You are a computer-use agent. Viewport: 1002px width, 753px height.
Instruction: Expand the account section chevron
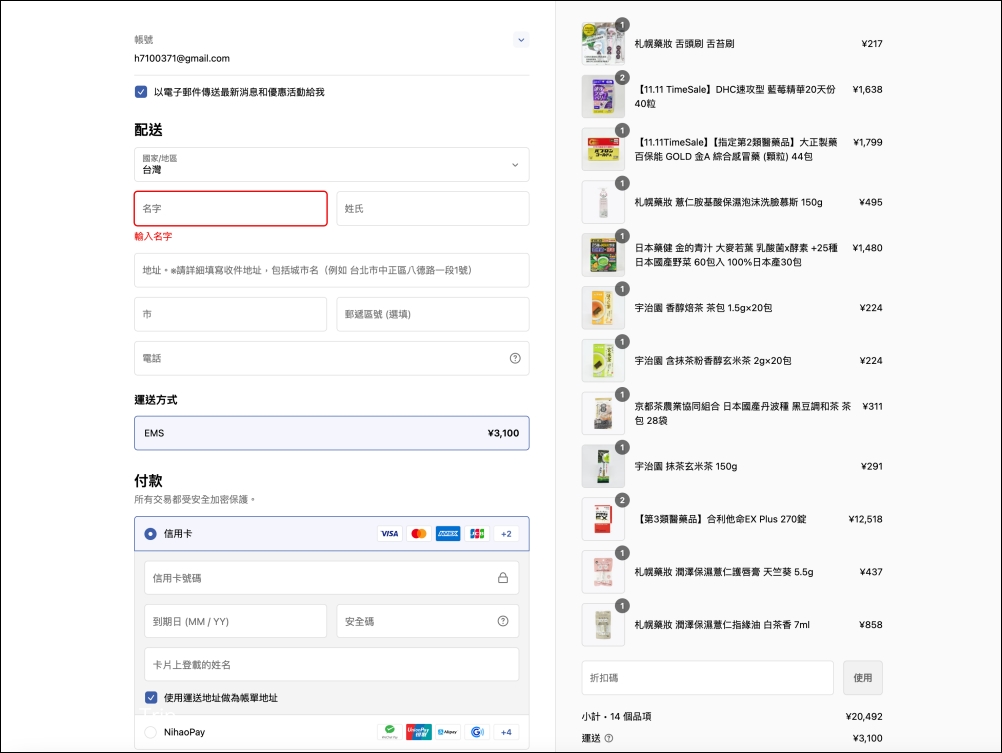[x=520, y=40]
